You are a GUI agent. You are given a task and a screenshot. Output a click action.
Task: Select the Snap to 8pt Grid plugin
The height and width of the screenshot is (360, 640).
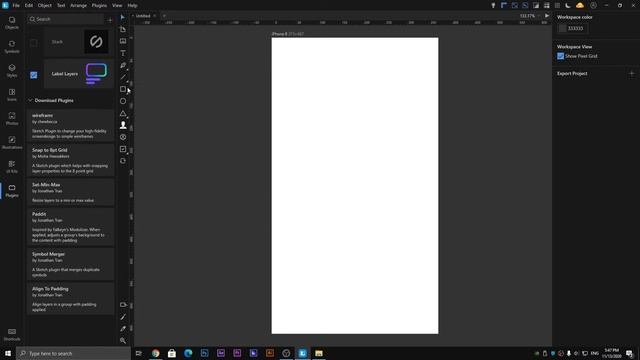pyautogui.click(x=70, y=160)
